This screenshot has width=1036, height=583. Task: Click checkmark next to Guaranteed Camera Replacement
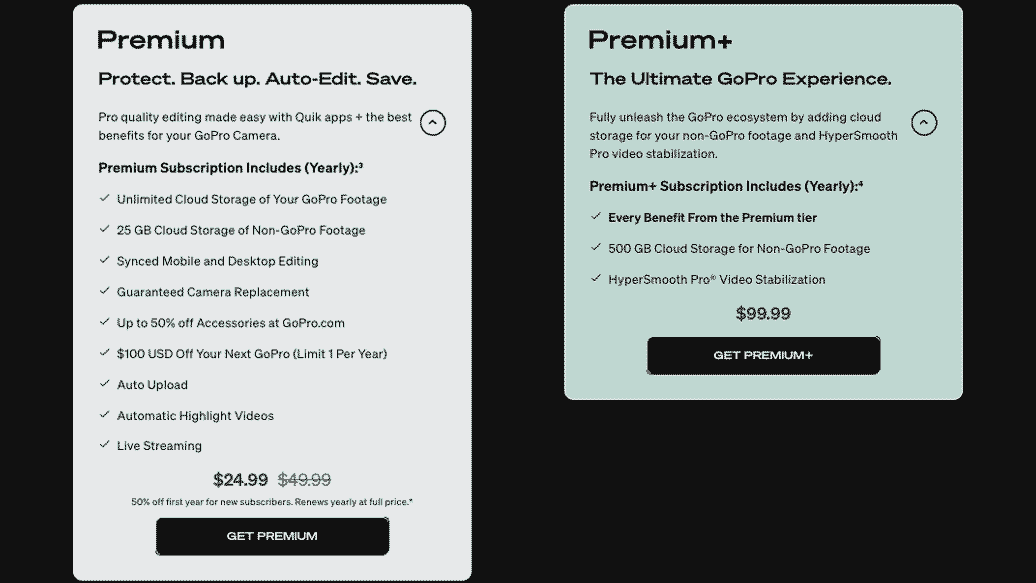[x=104, y=292]
